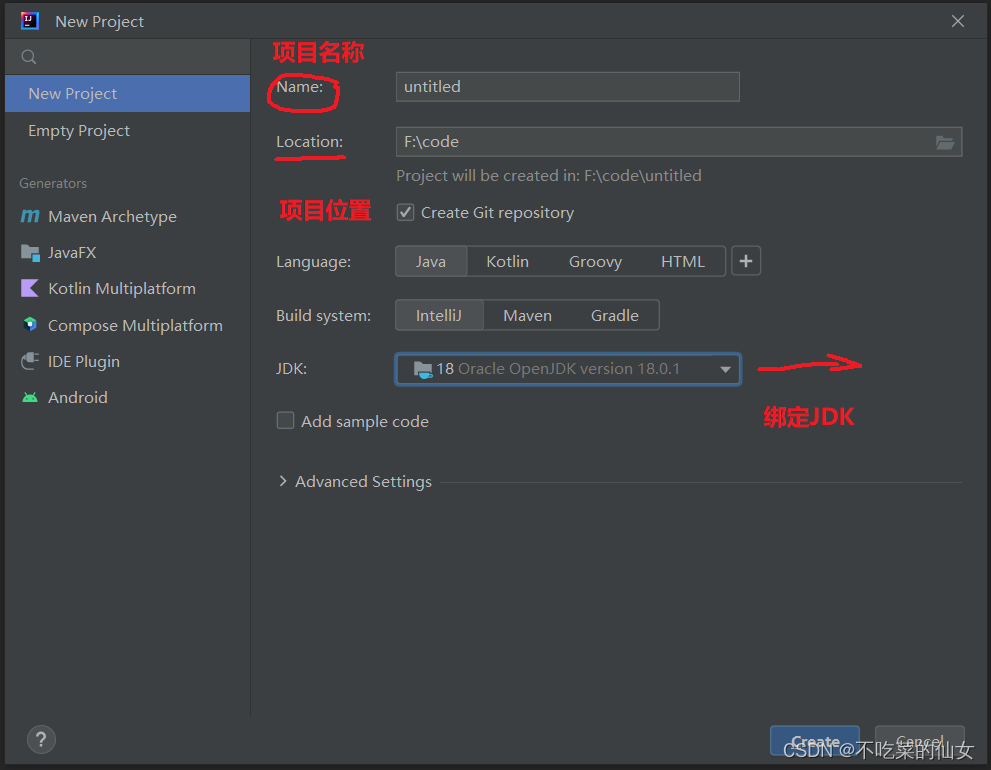Screen dimensions: 991x770
Task: Choose Maven build system
Action: [527, 315]
